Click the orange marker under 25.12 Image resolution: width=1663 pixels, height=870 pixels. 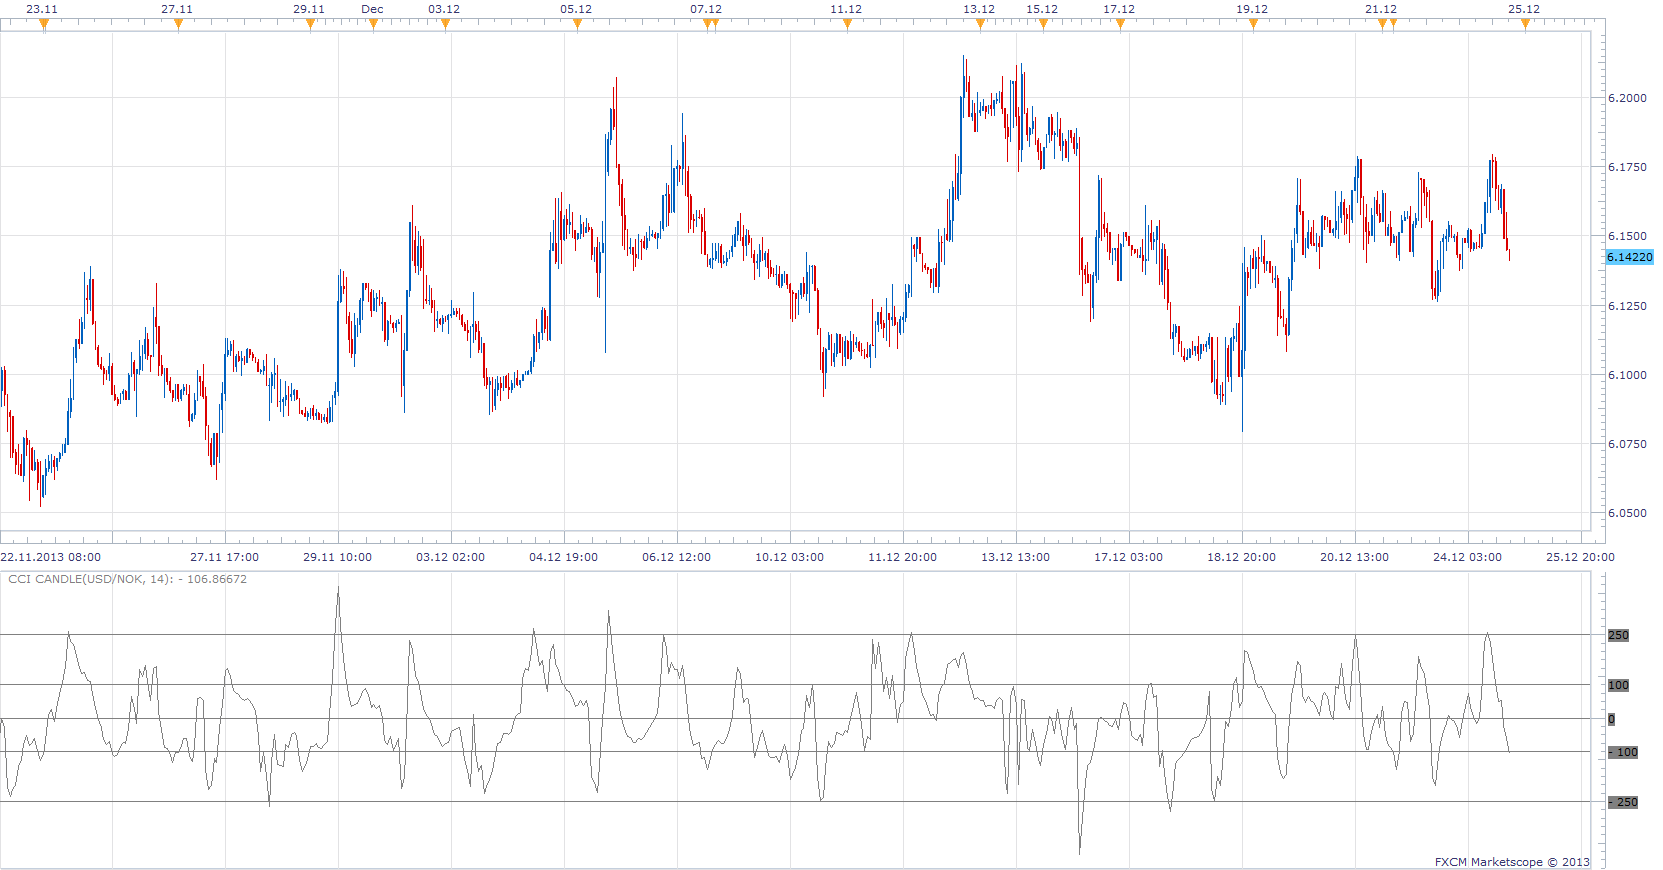tap(1525, 24)
